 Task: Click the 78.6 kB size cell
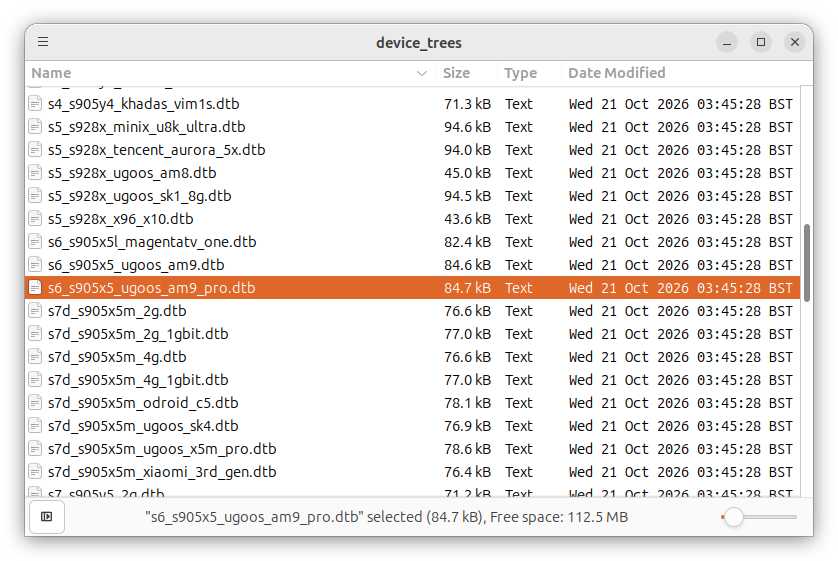(467, 448)
